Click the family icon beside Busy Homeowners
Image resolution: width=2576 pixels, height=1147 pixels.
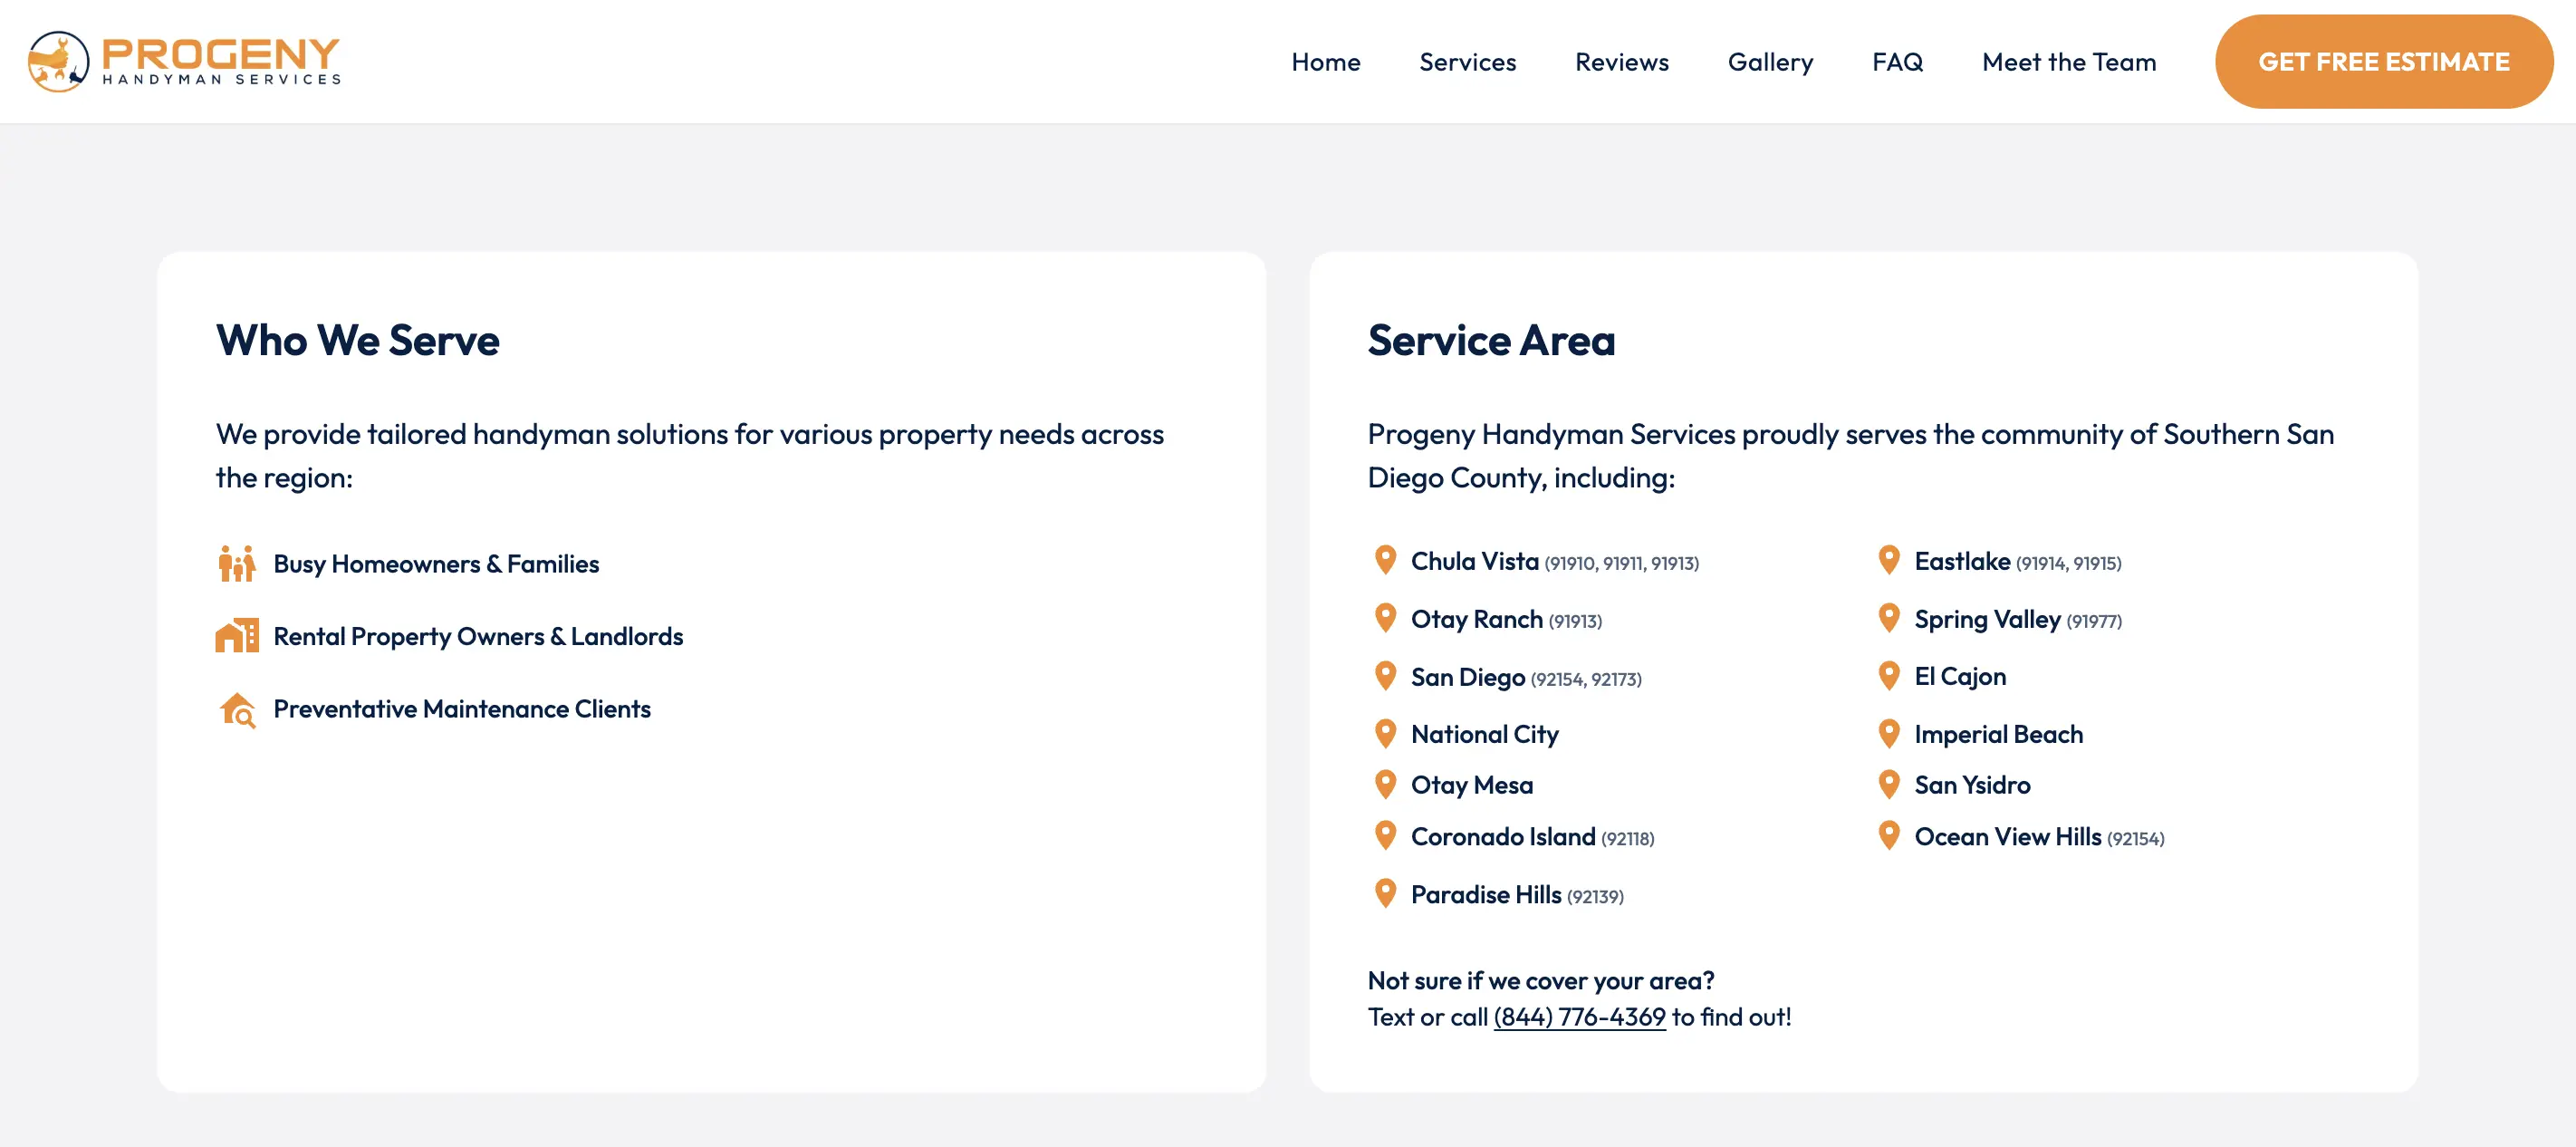237,564
